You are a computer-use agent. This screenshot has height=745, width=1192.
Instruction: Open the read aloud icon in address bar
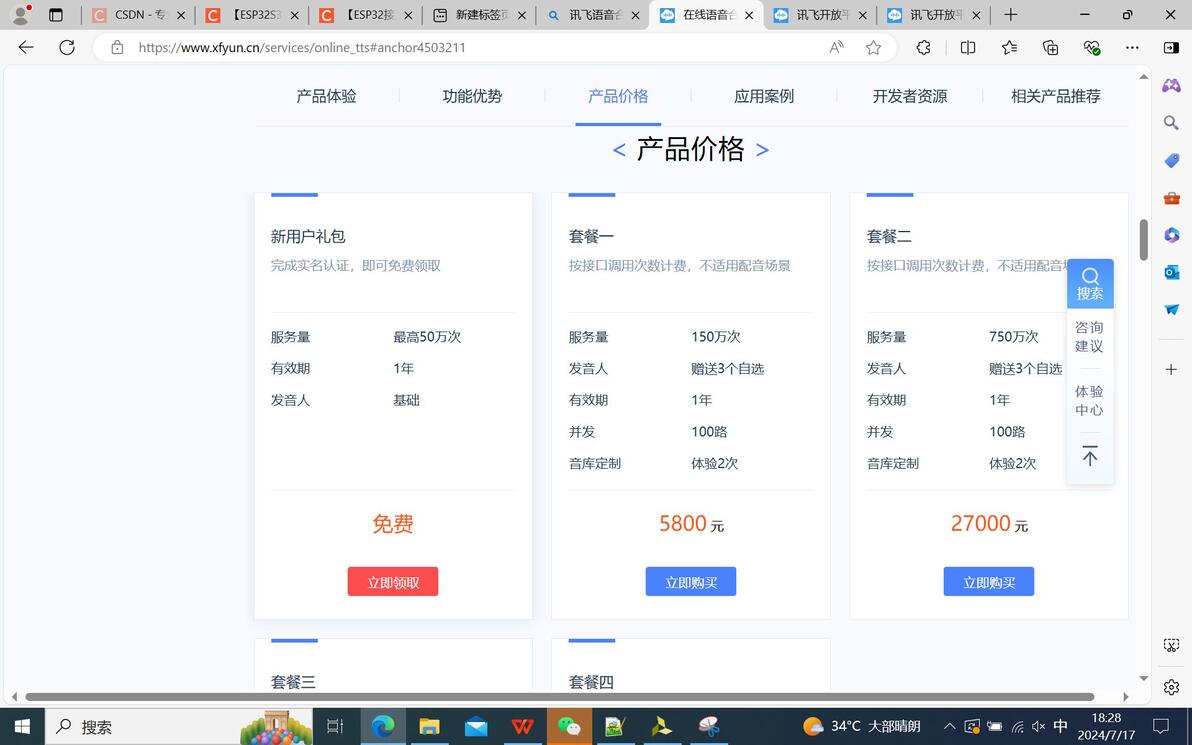coord(836,47)
